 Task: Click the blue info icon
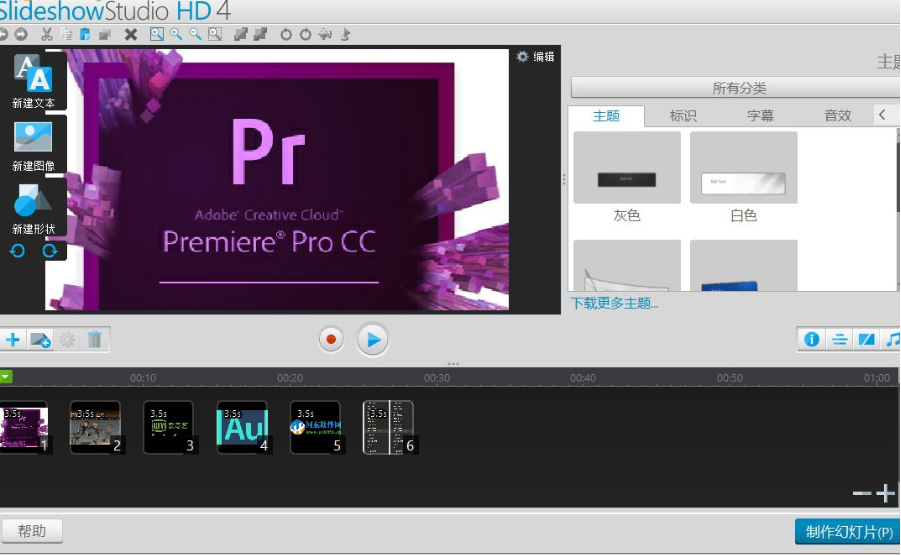(811, 340)
